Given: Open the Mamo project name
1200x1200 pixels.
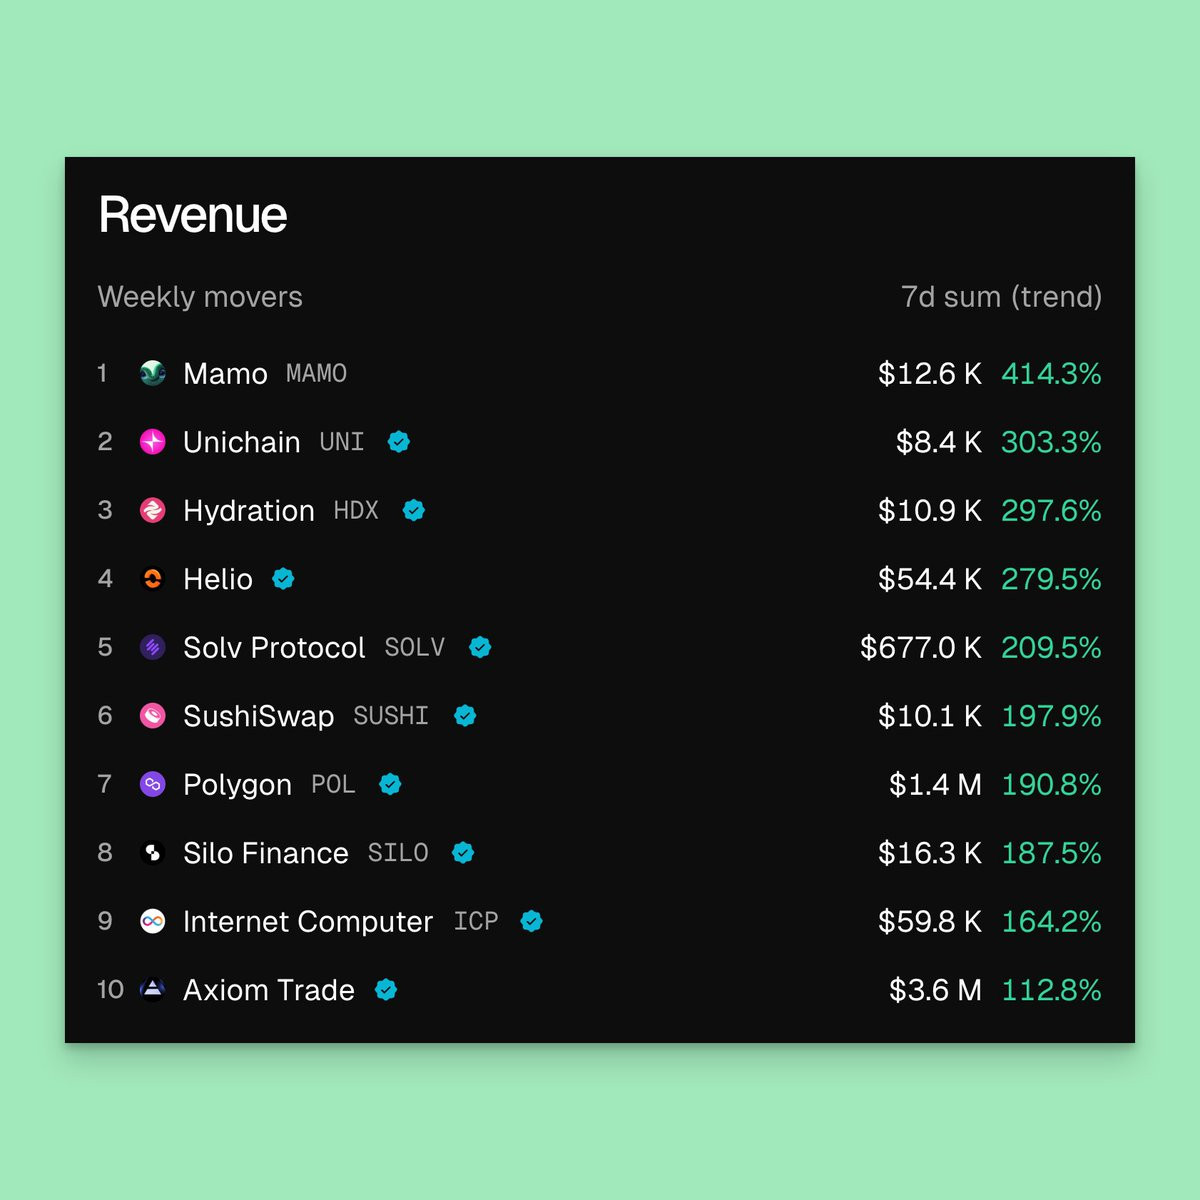Looking at the screenshot, I should tap(226, 374).
